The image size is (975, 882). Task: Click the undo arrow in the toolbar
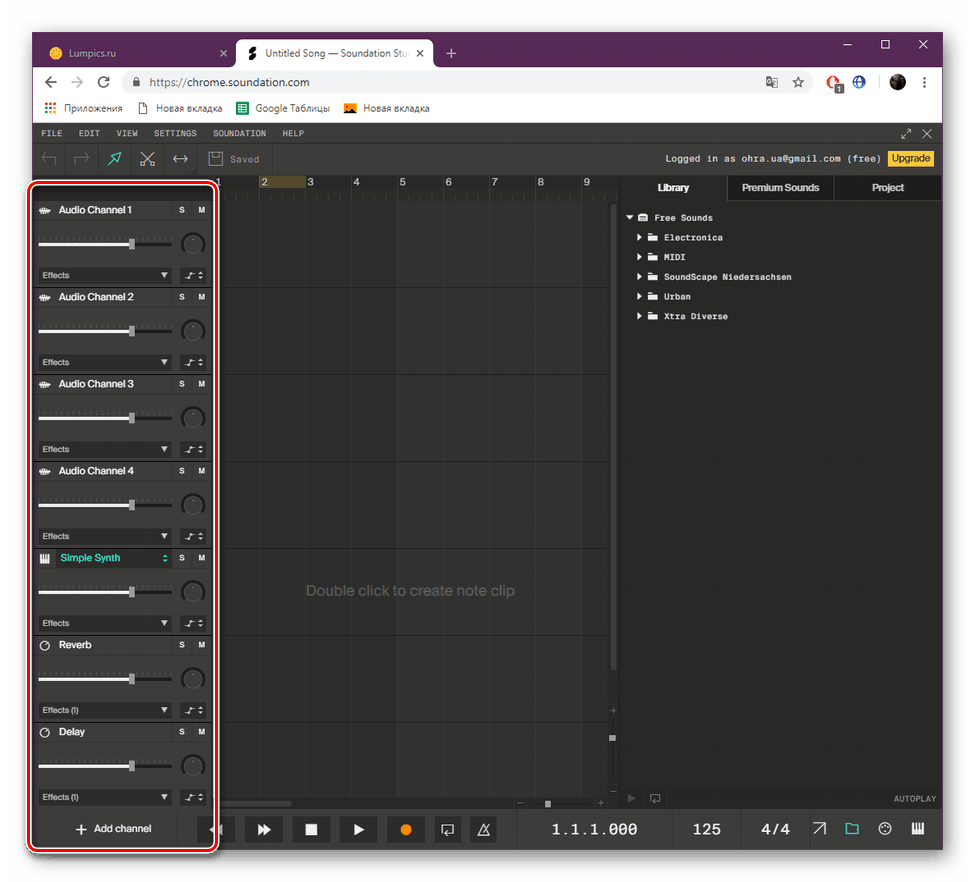click(x=49, y=159)
